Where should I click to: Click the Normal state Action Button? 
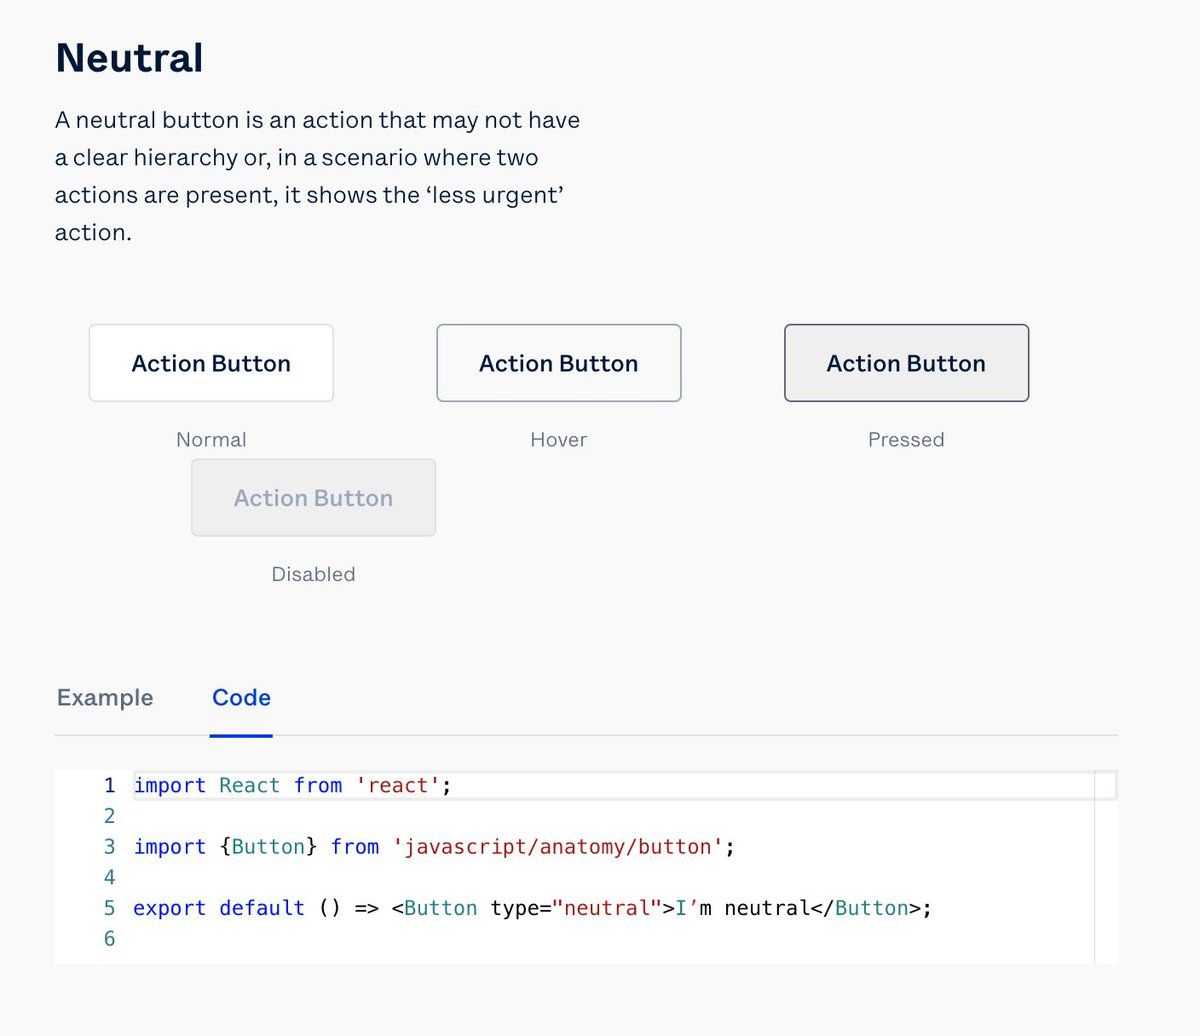[x=211, y=363]
